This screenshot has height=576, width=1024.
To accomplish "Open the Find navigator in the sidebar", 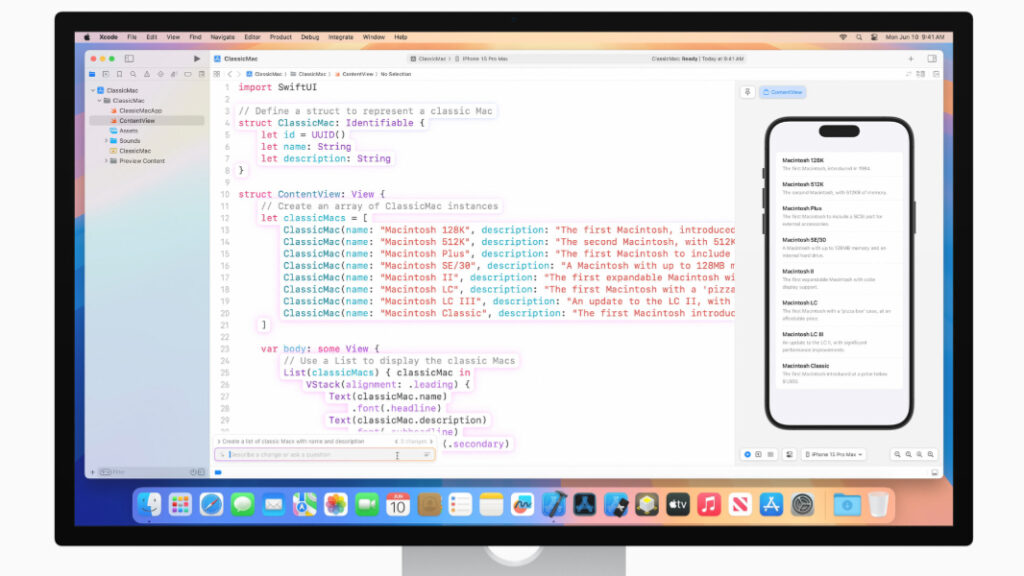I will 134,73.
